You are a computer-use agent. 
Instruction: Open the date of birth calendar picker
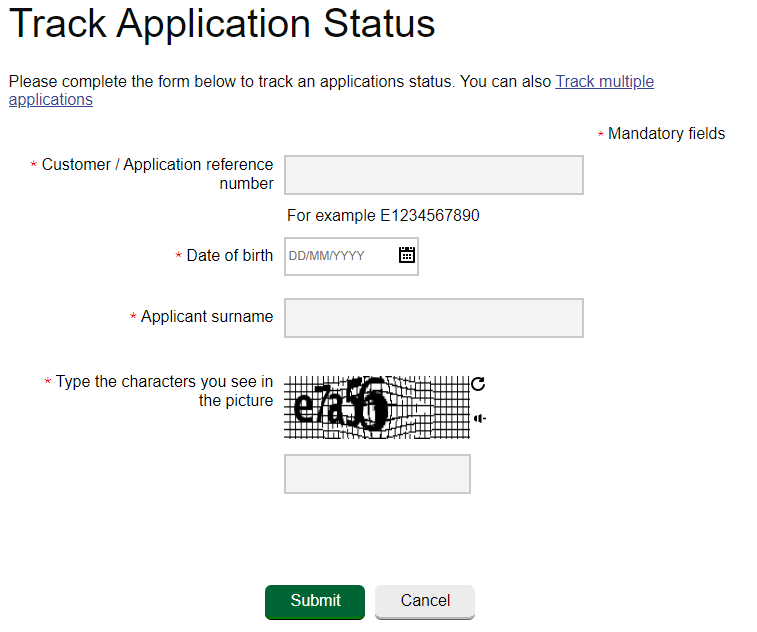click(x=407, y=255)
